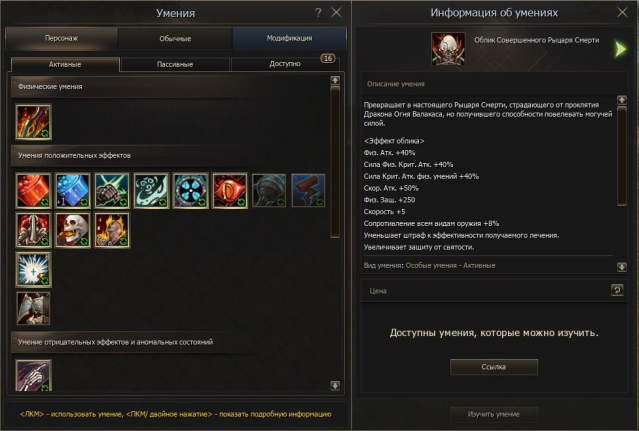639x431 pixels.
Task: Activate the blue potion buff skill
Action: click(73, 190)
